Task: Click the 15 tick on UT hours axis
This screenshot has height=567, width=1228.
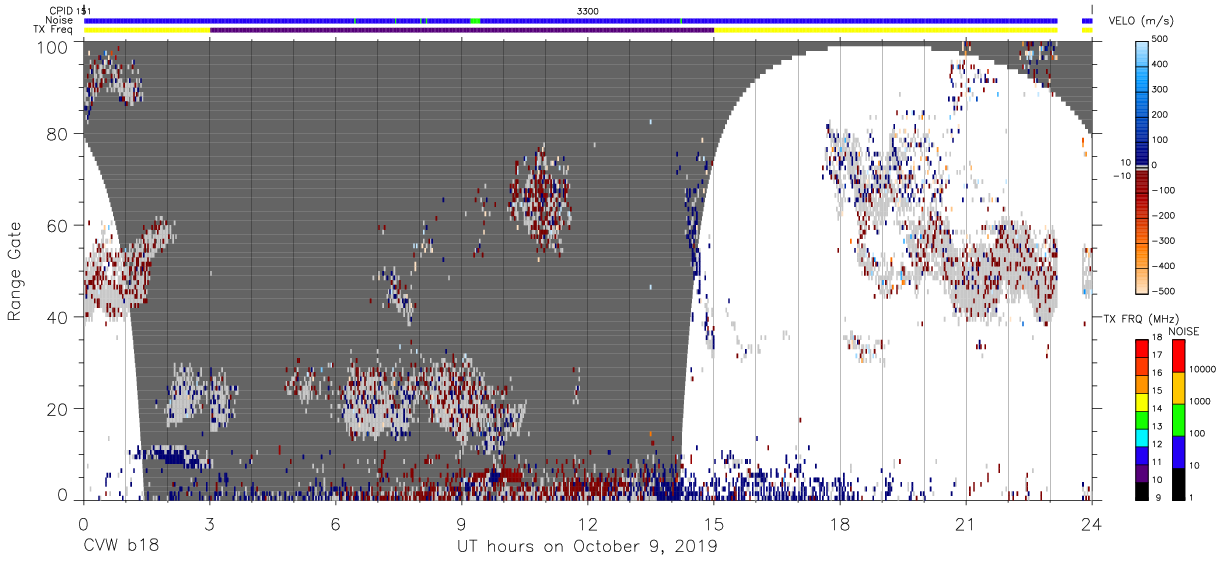Action: pyautogui.click(x=714, y=523)
